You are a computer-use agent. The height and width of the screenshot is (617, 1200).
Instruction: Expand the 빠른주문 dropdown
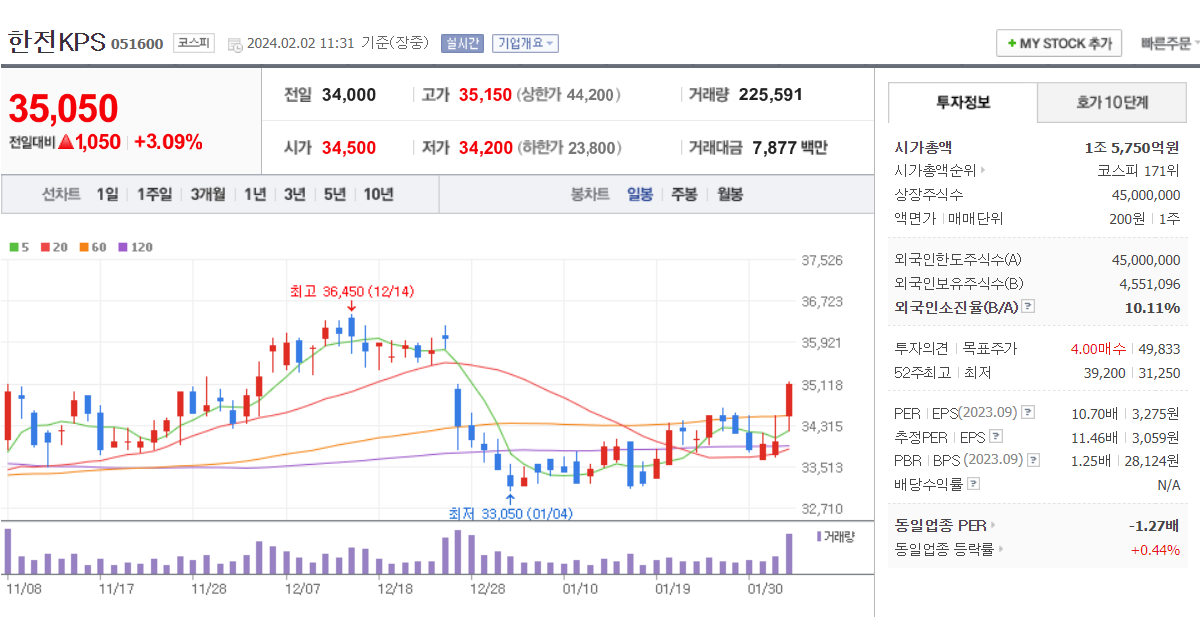1171,43
